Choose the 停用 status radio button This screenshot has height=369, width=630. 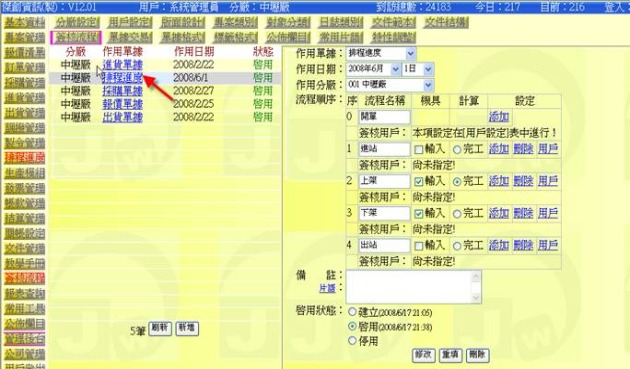352,341
